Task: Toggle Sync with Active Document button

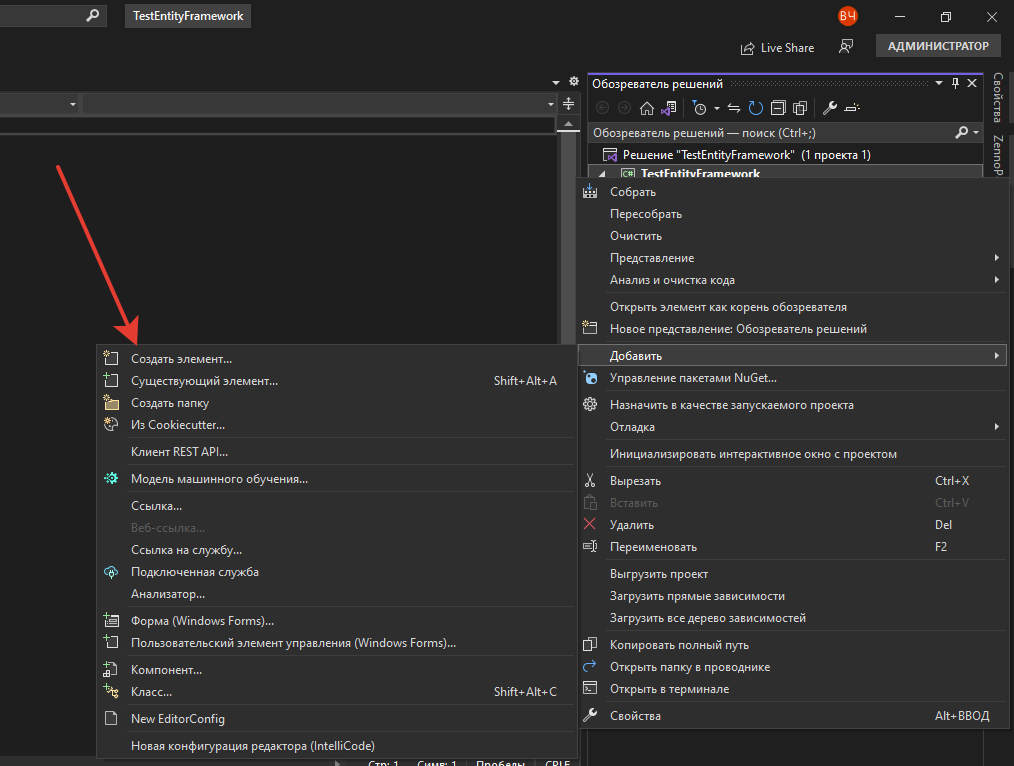Action: pyautogui.click(x=733, y=108)
